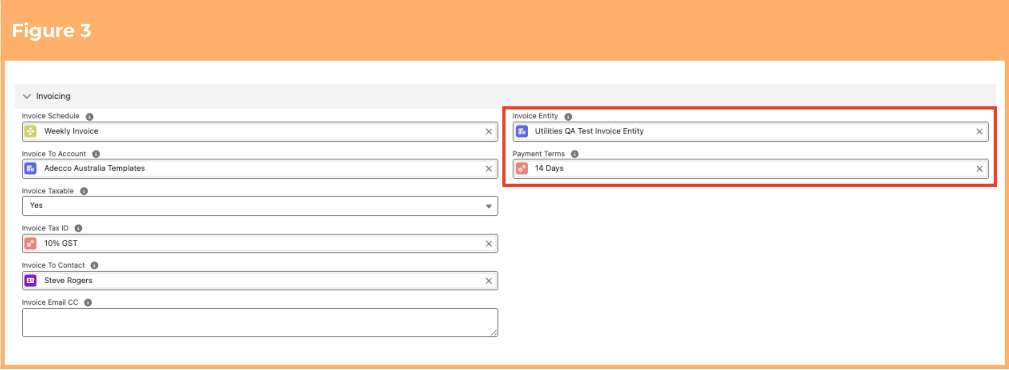The width and height of the screenshot is (1009, 370).
Task: Clear Steve Rogers contact value
Action: 488,281
